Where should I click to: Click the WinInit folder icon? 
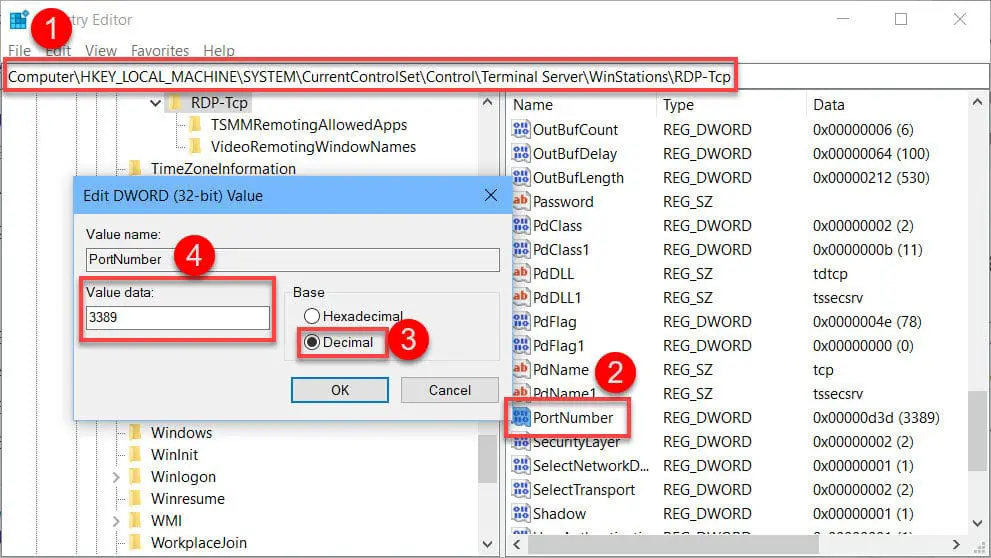135,454
